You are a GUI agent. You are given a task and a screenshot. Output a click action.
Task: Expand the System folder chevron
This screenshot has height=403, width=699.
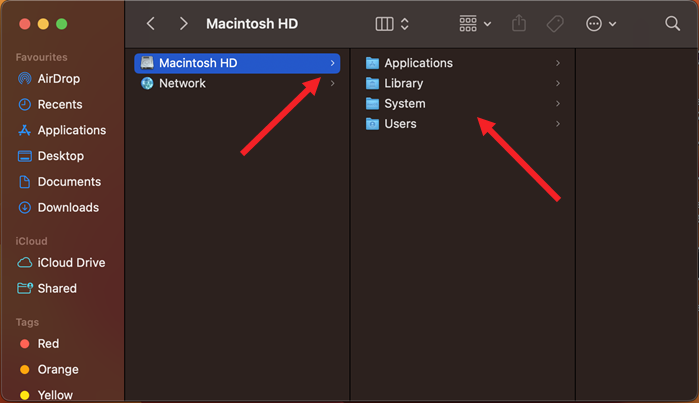click(x=558, y=103)
